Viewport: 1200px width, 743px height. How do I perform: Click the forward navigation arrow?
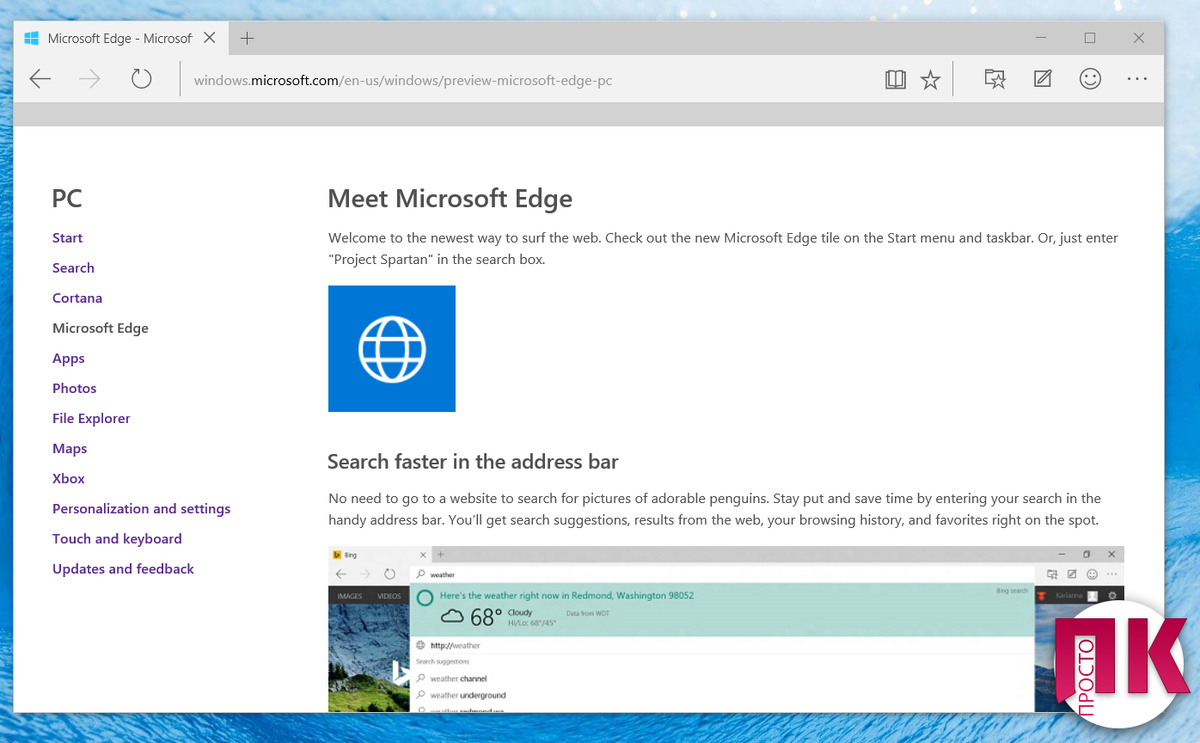[x=90, y=79]
